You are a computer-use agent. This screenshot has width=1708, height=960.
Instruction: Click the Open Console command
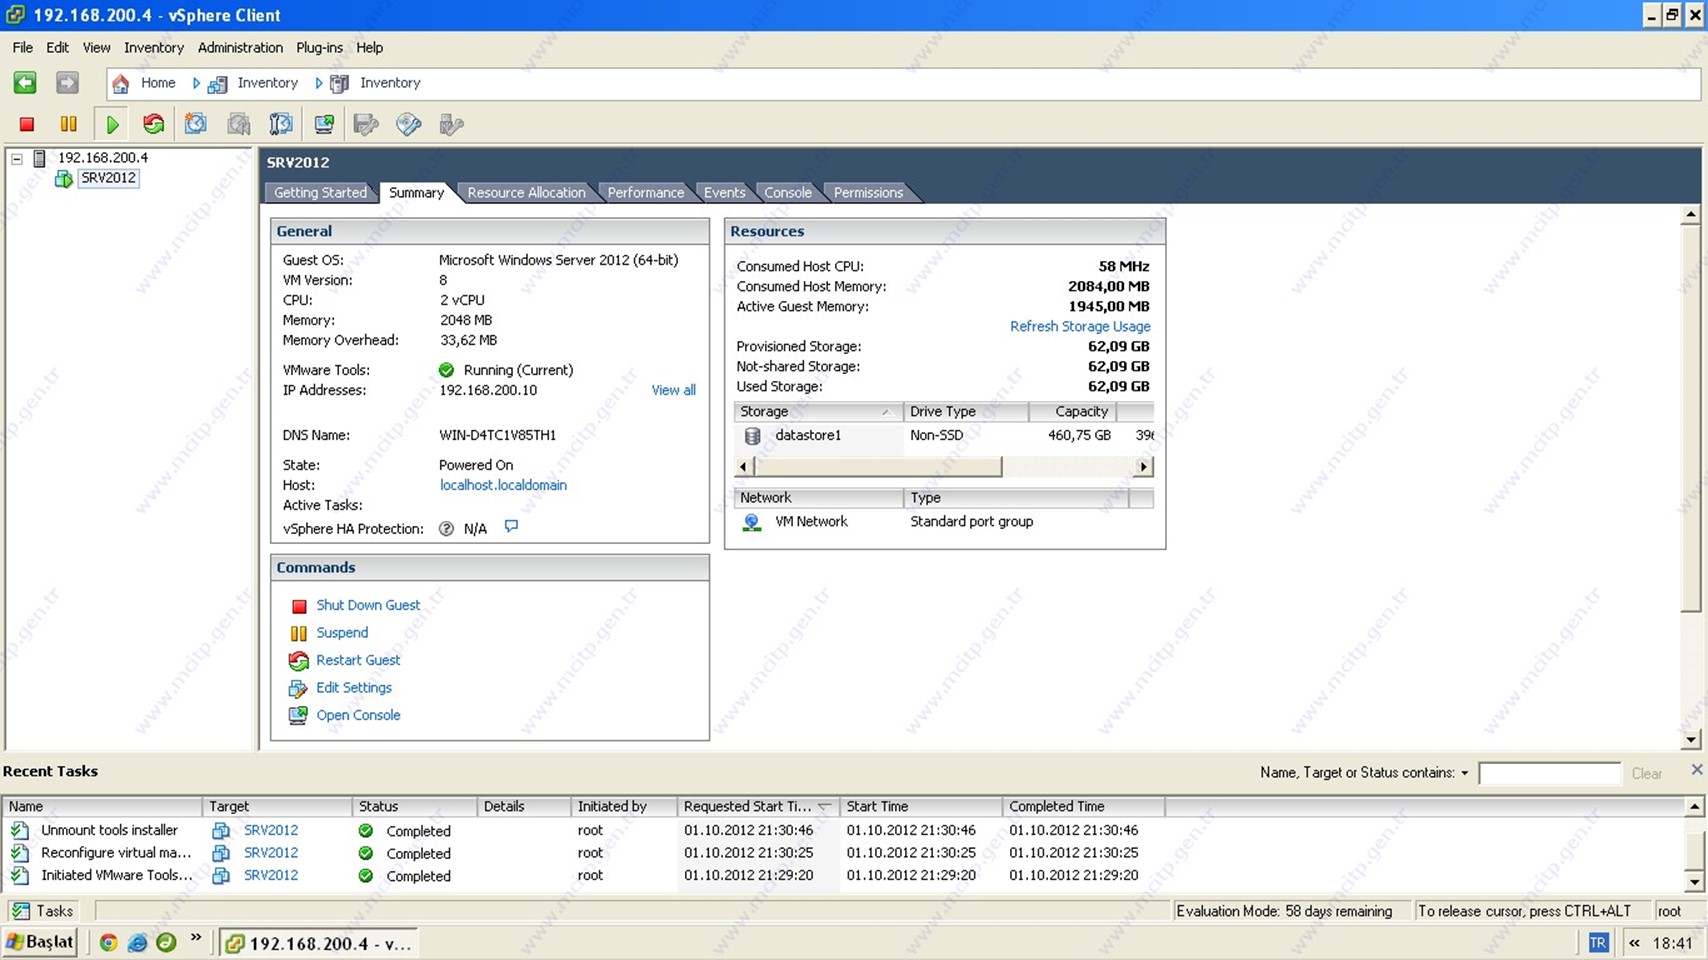coord(358,715)
